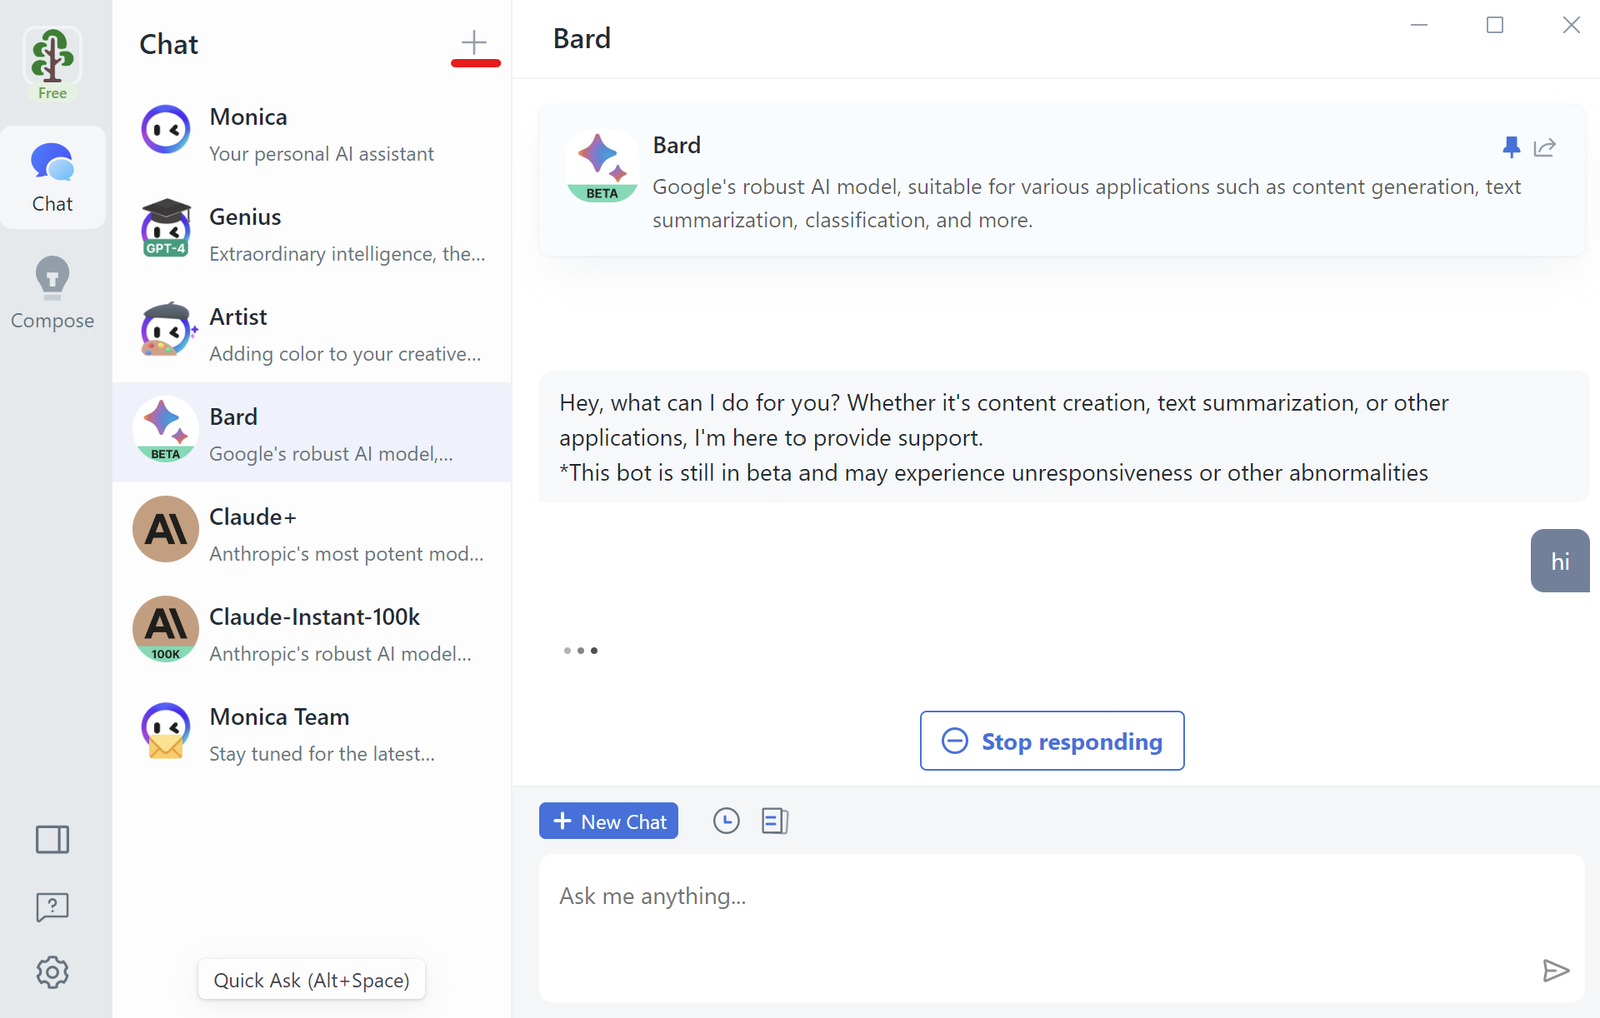Open settings gear icon
Viewport: 1600px width, 1018px height.
click(x=52, y=972)
